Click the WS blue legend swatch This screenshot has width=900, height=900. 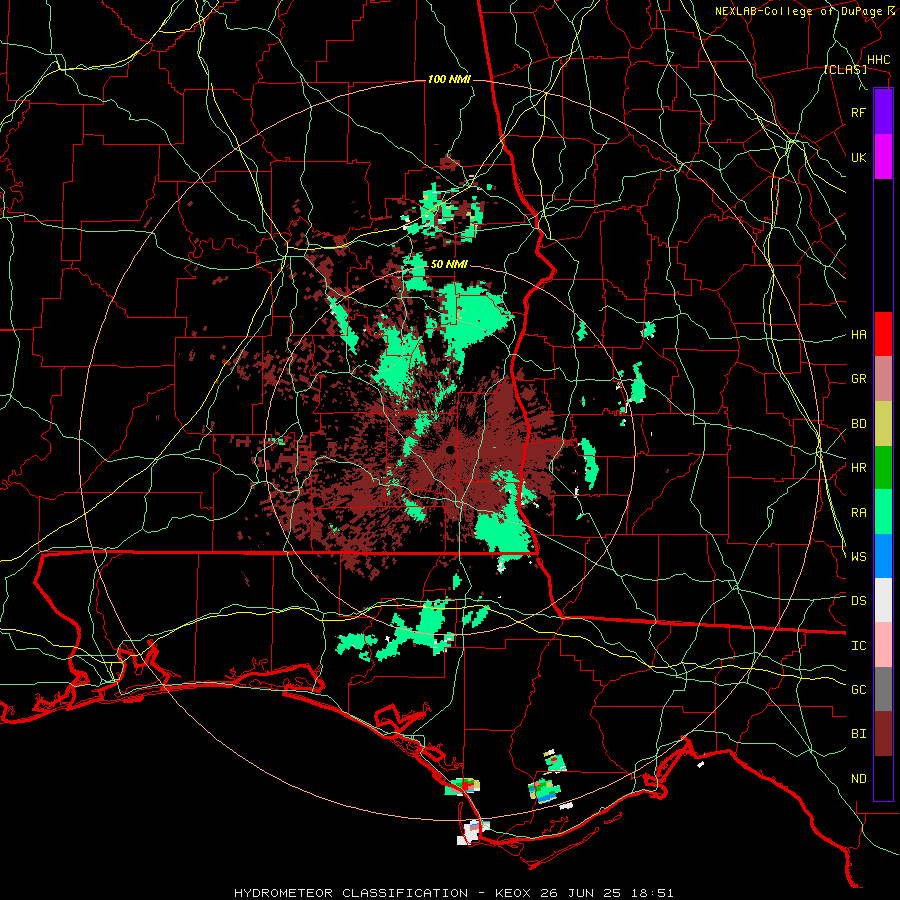click(x=883, y=556)
